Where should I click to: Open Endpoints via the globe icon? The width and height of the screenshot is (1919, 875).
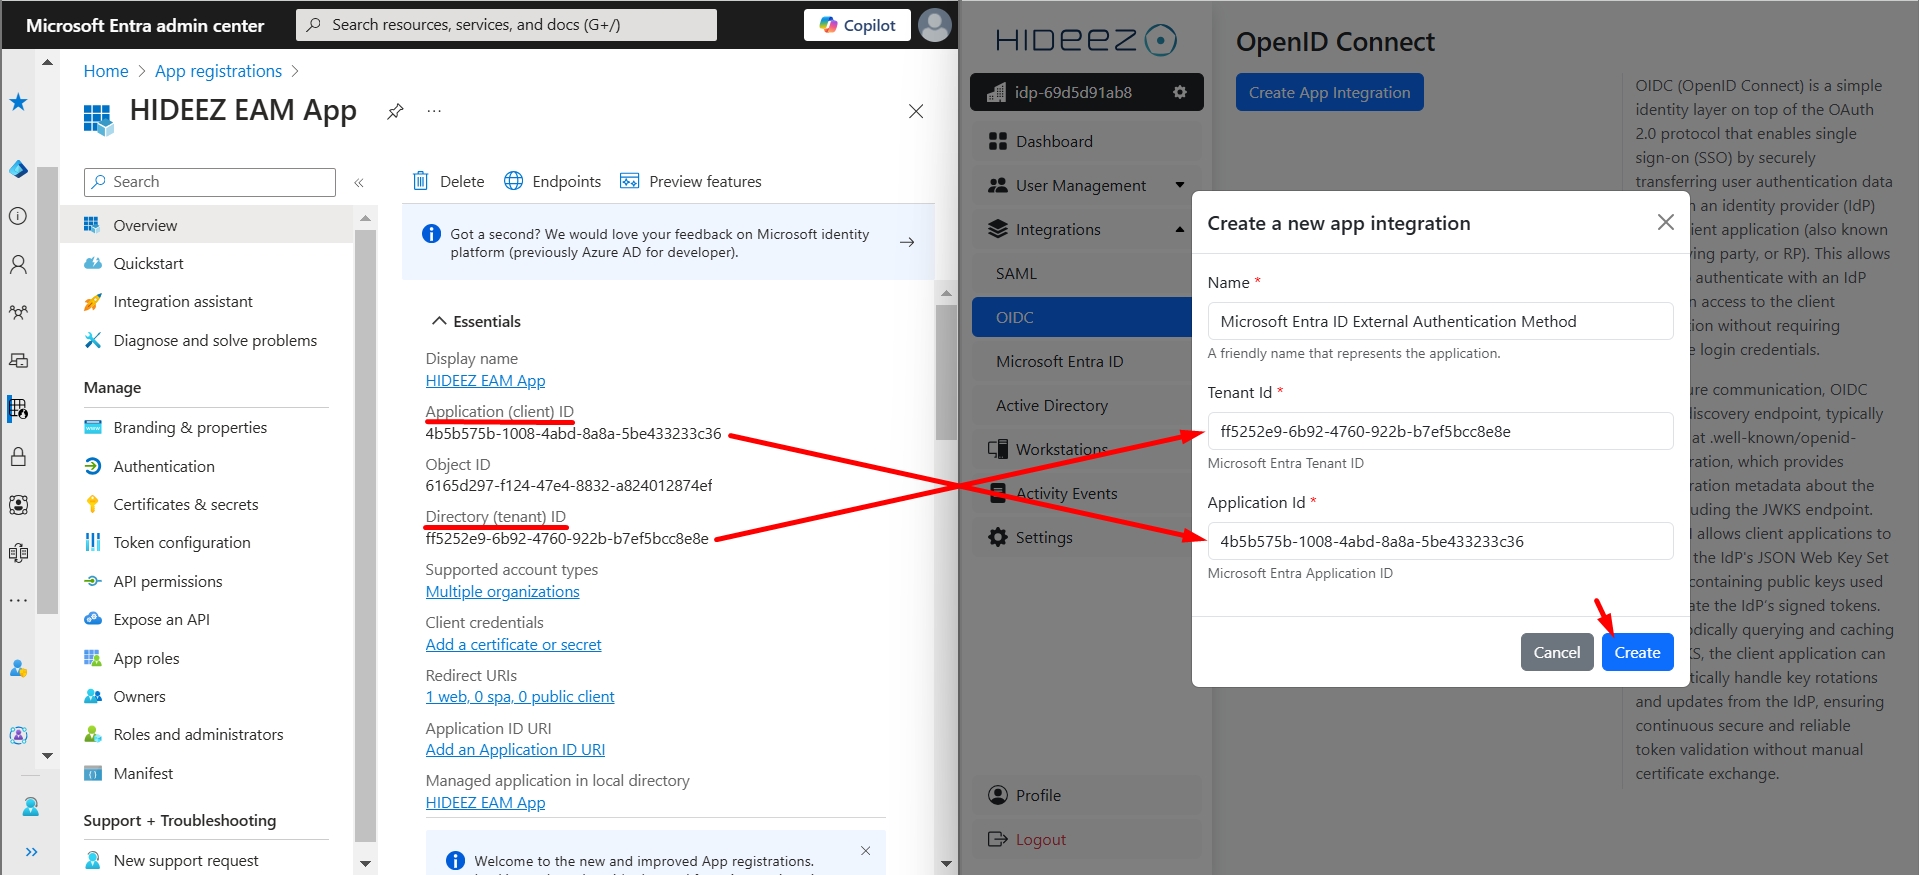coord(513,181)
